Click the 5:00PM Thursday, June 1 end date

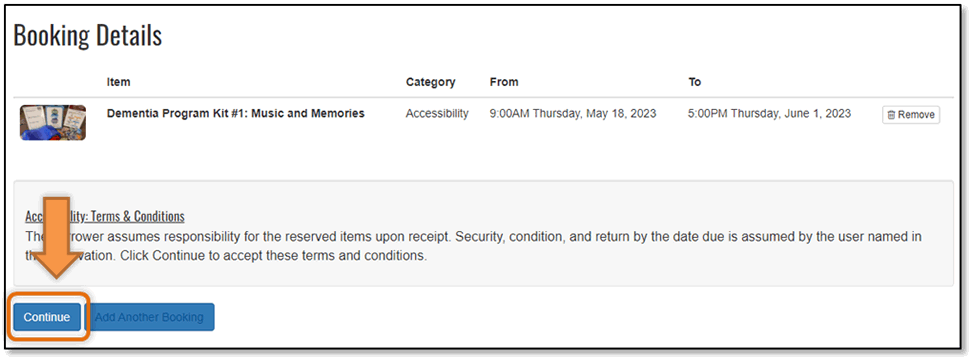769,114
